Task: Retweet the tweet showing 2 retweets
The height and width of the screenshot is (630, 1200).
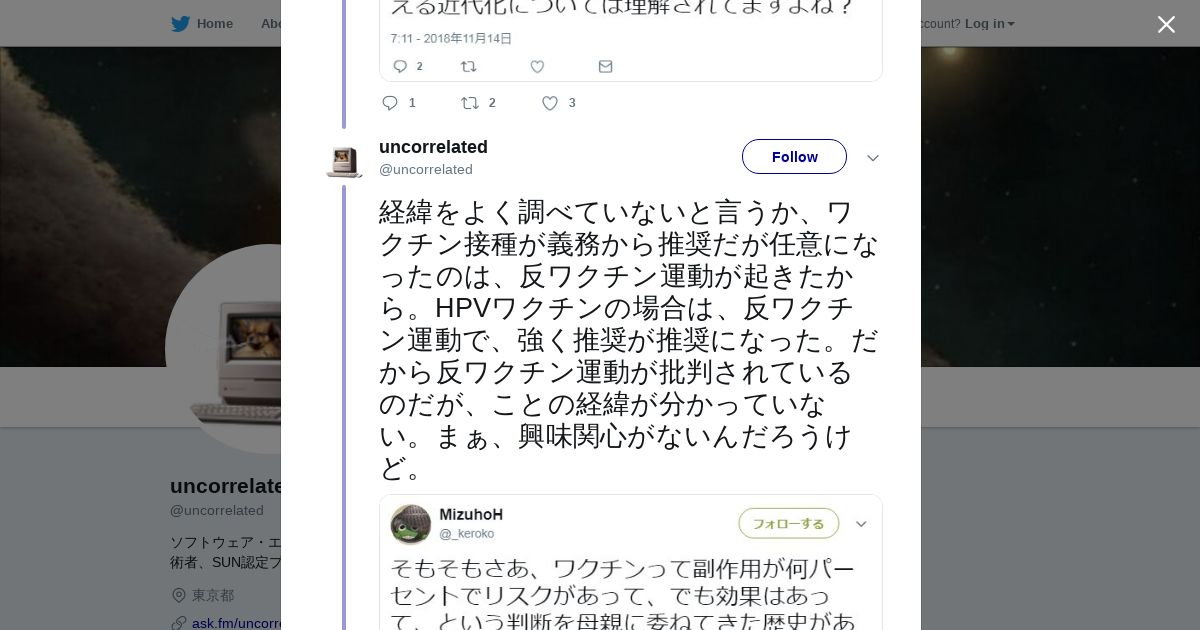Action: click(x=470, y=103)
